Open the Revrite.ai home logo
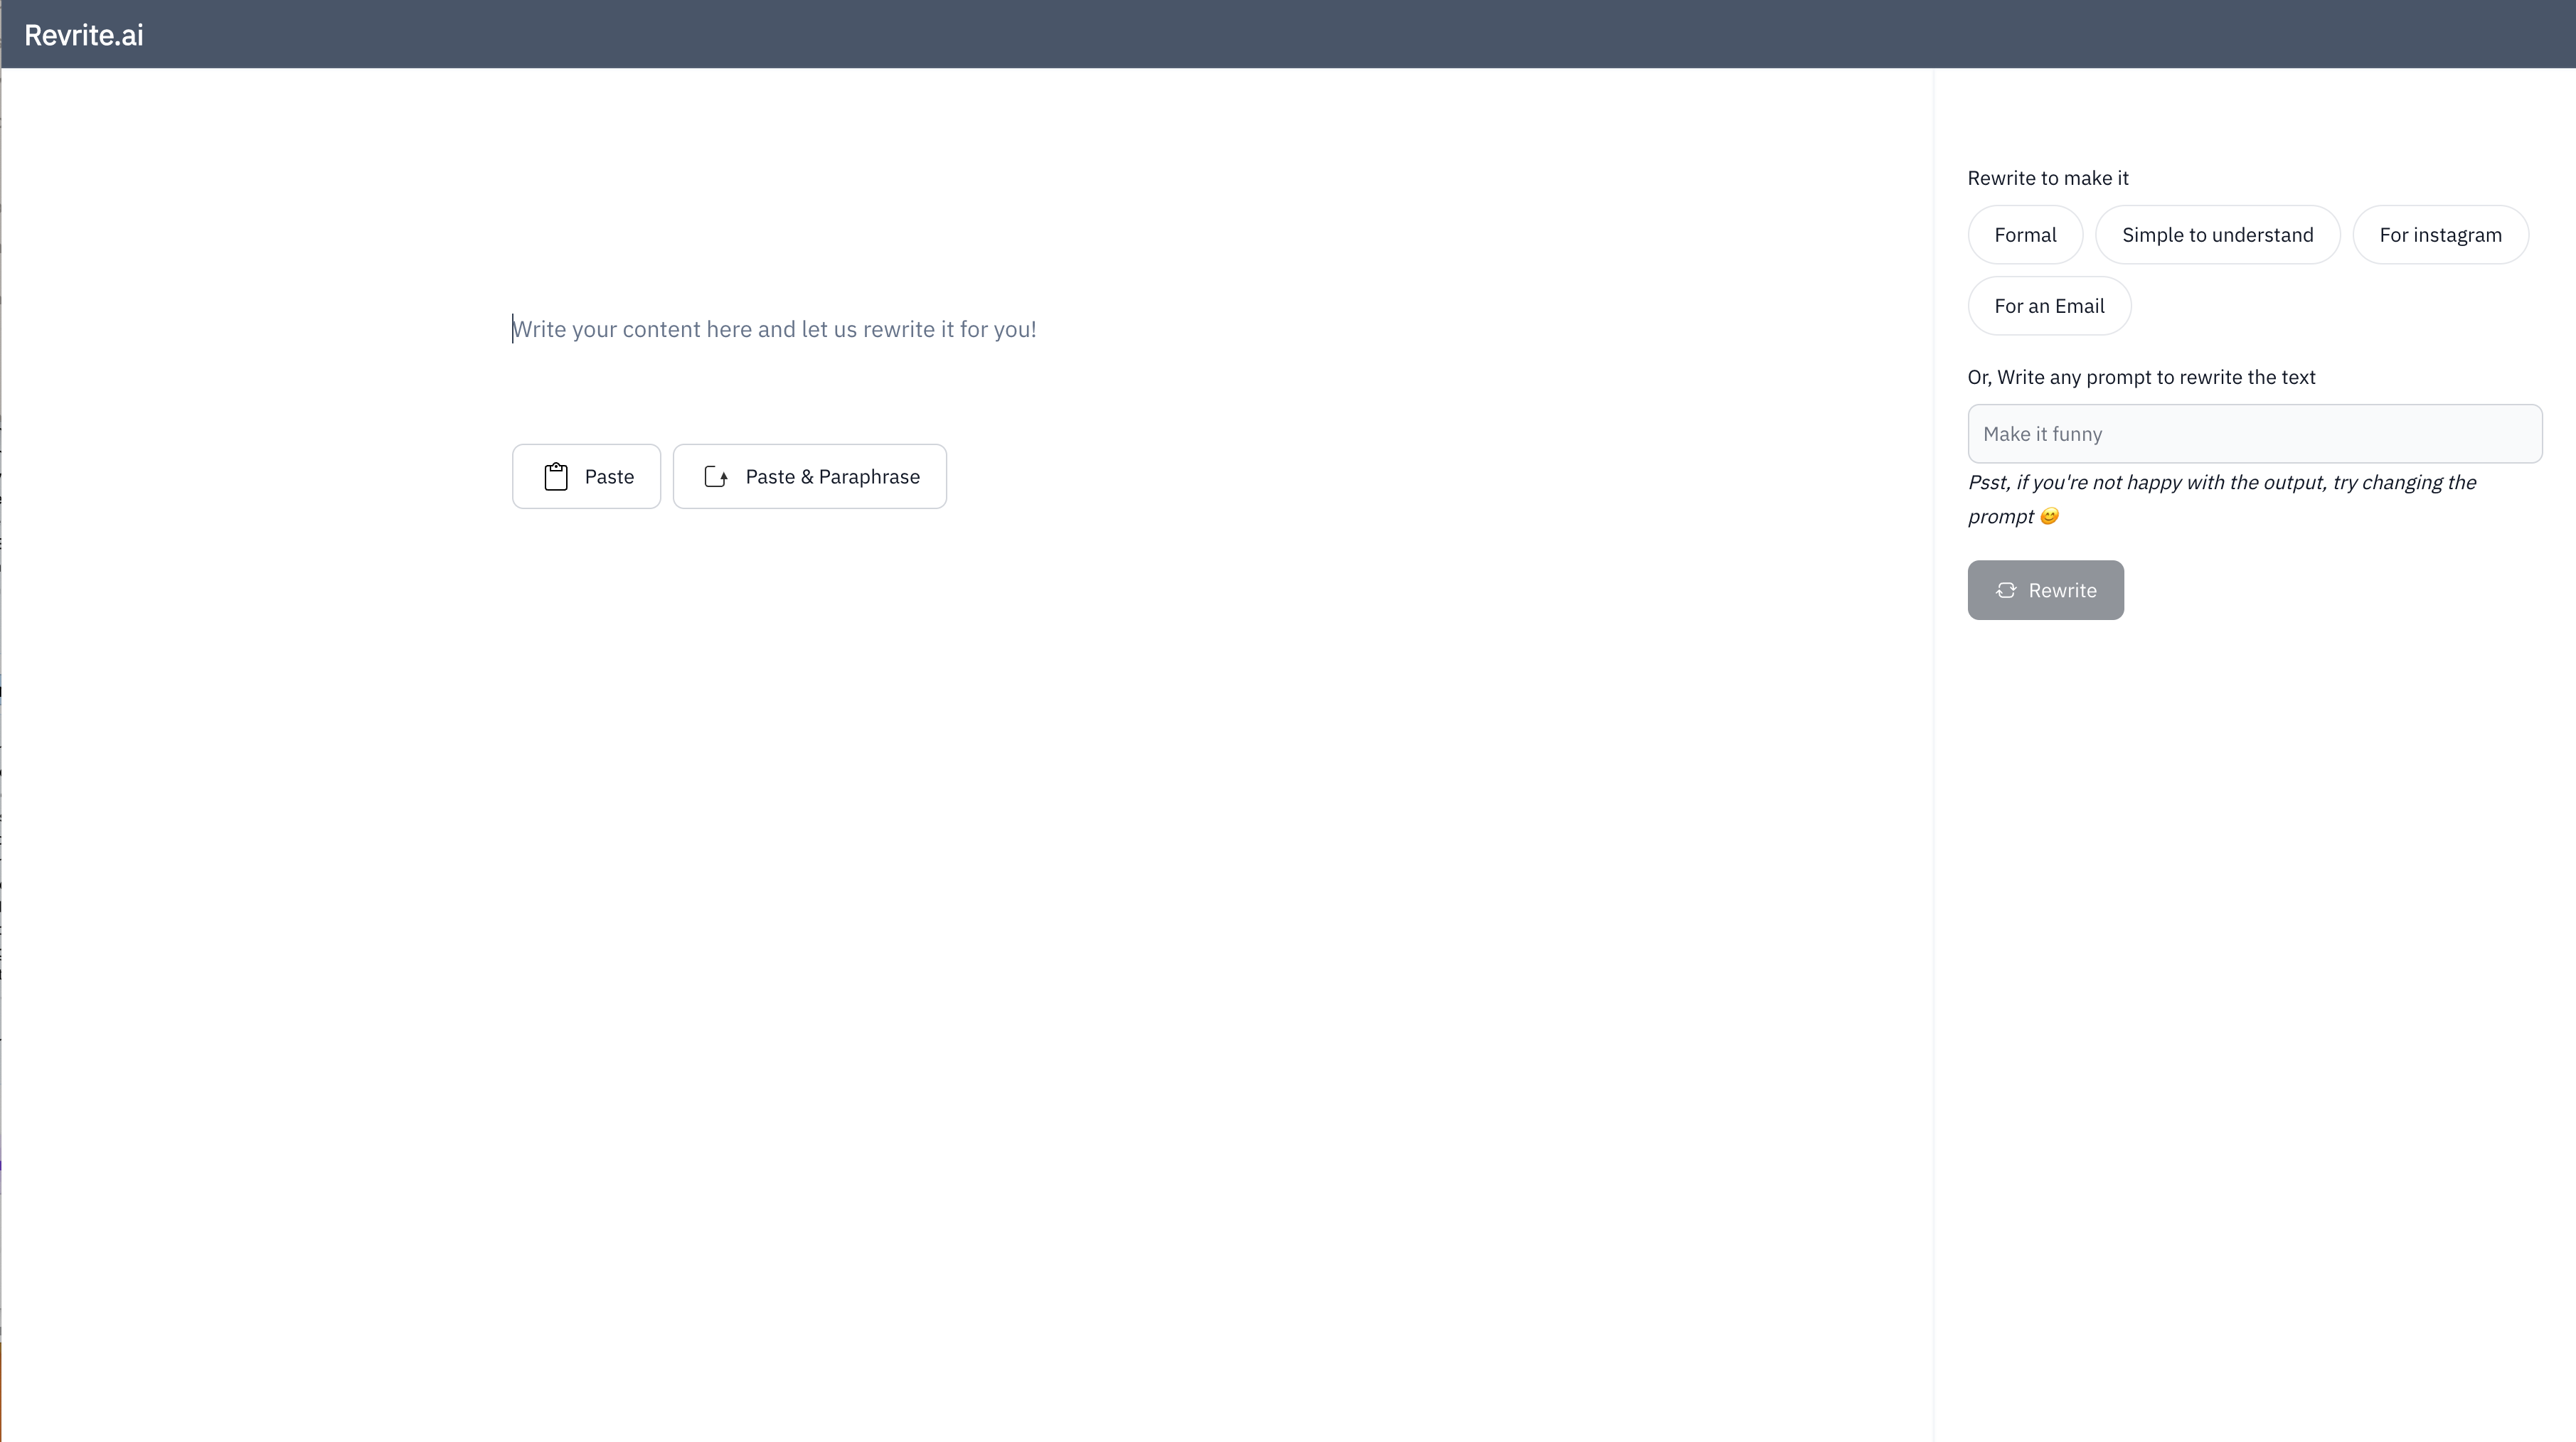2576x1442 pixels. [x=84, y=35]
